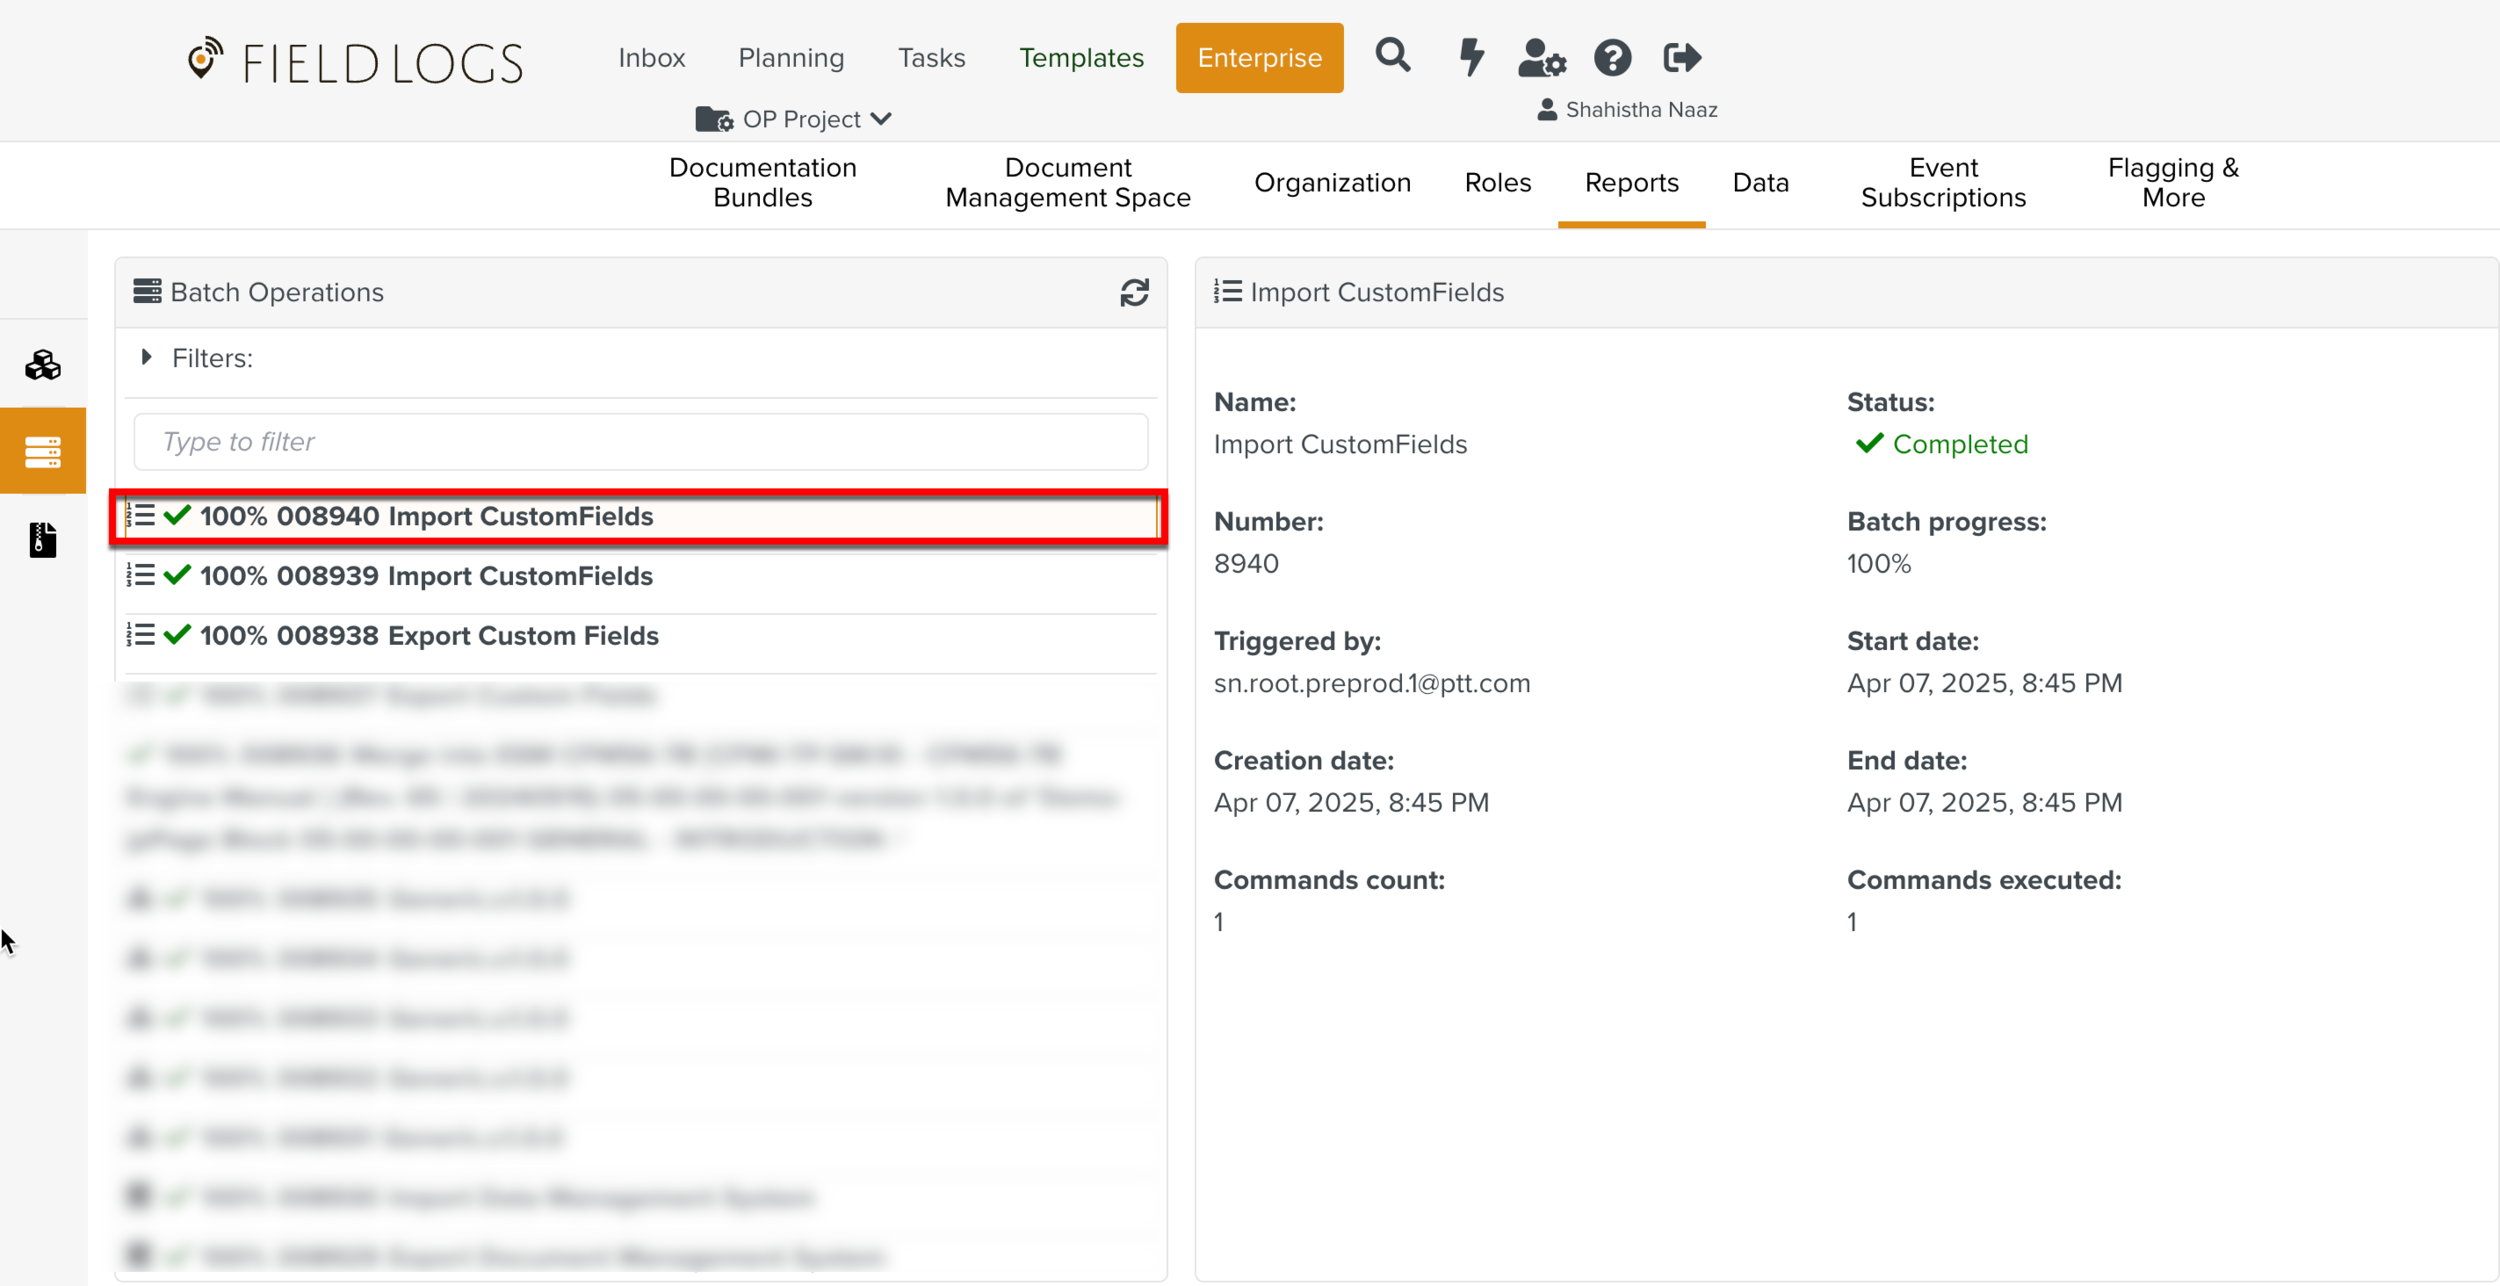Focus the Type to filter field

(640, 442)
